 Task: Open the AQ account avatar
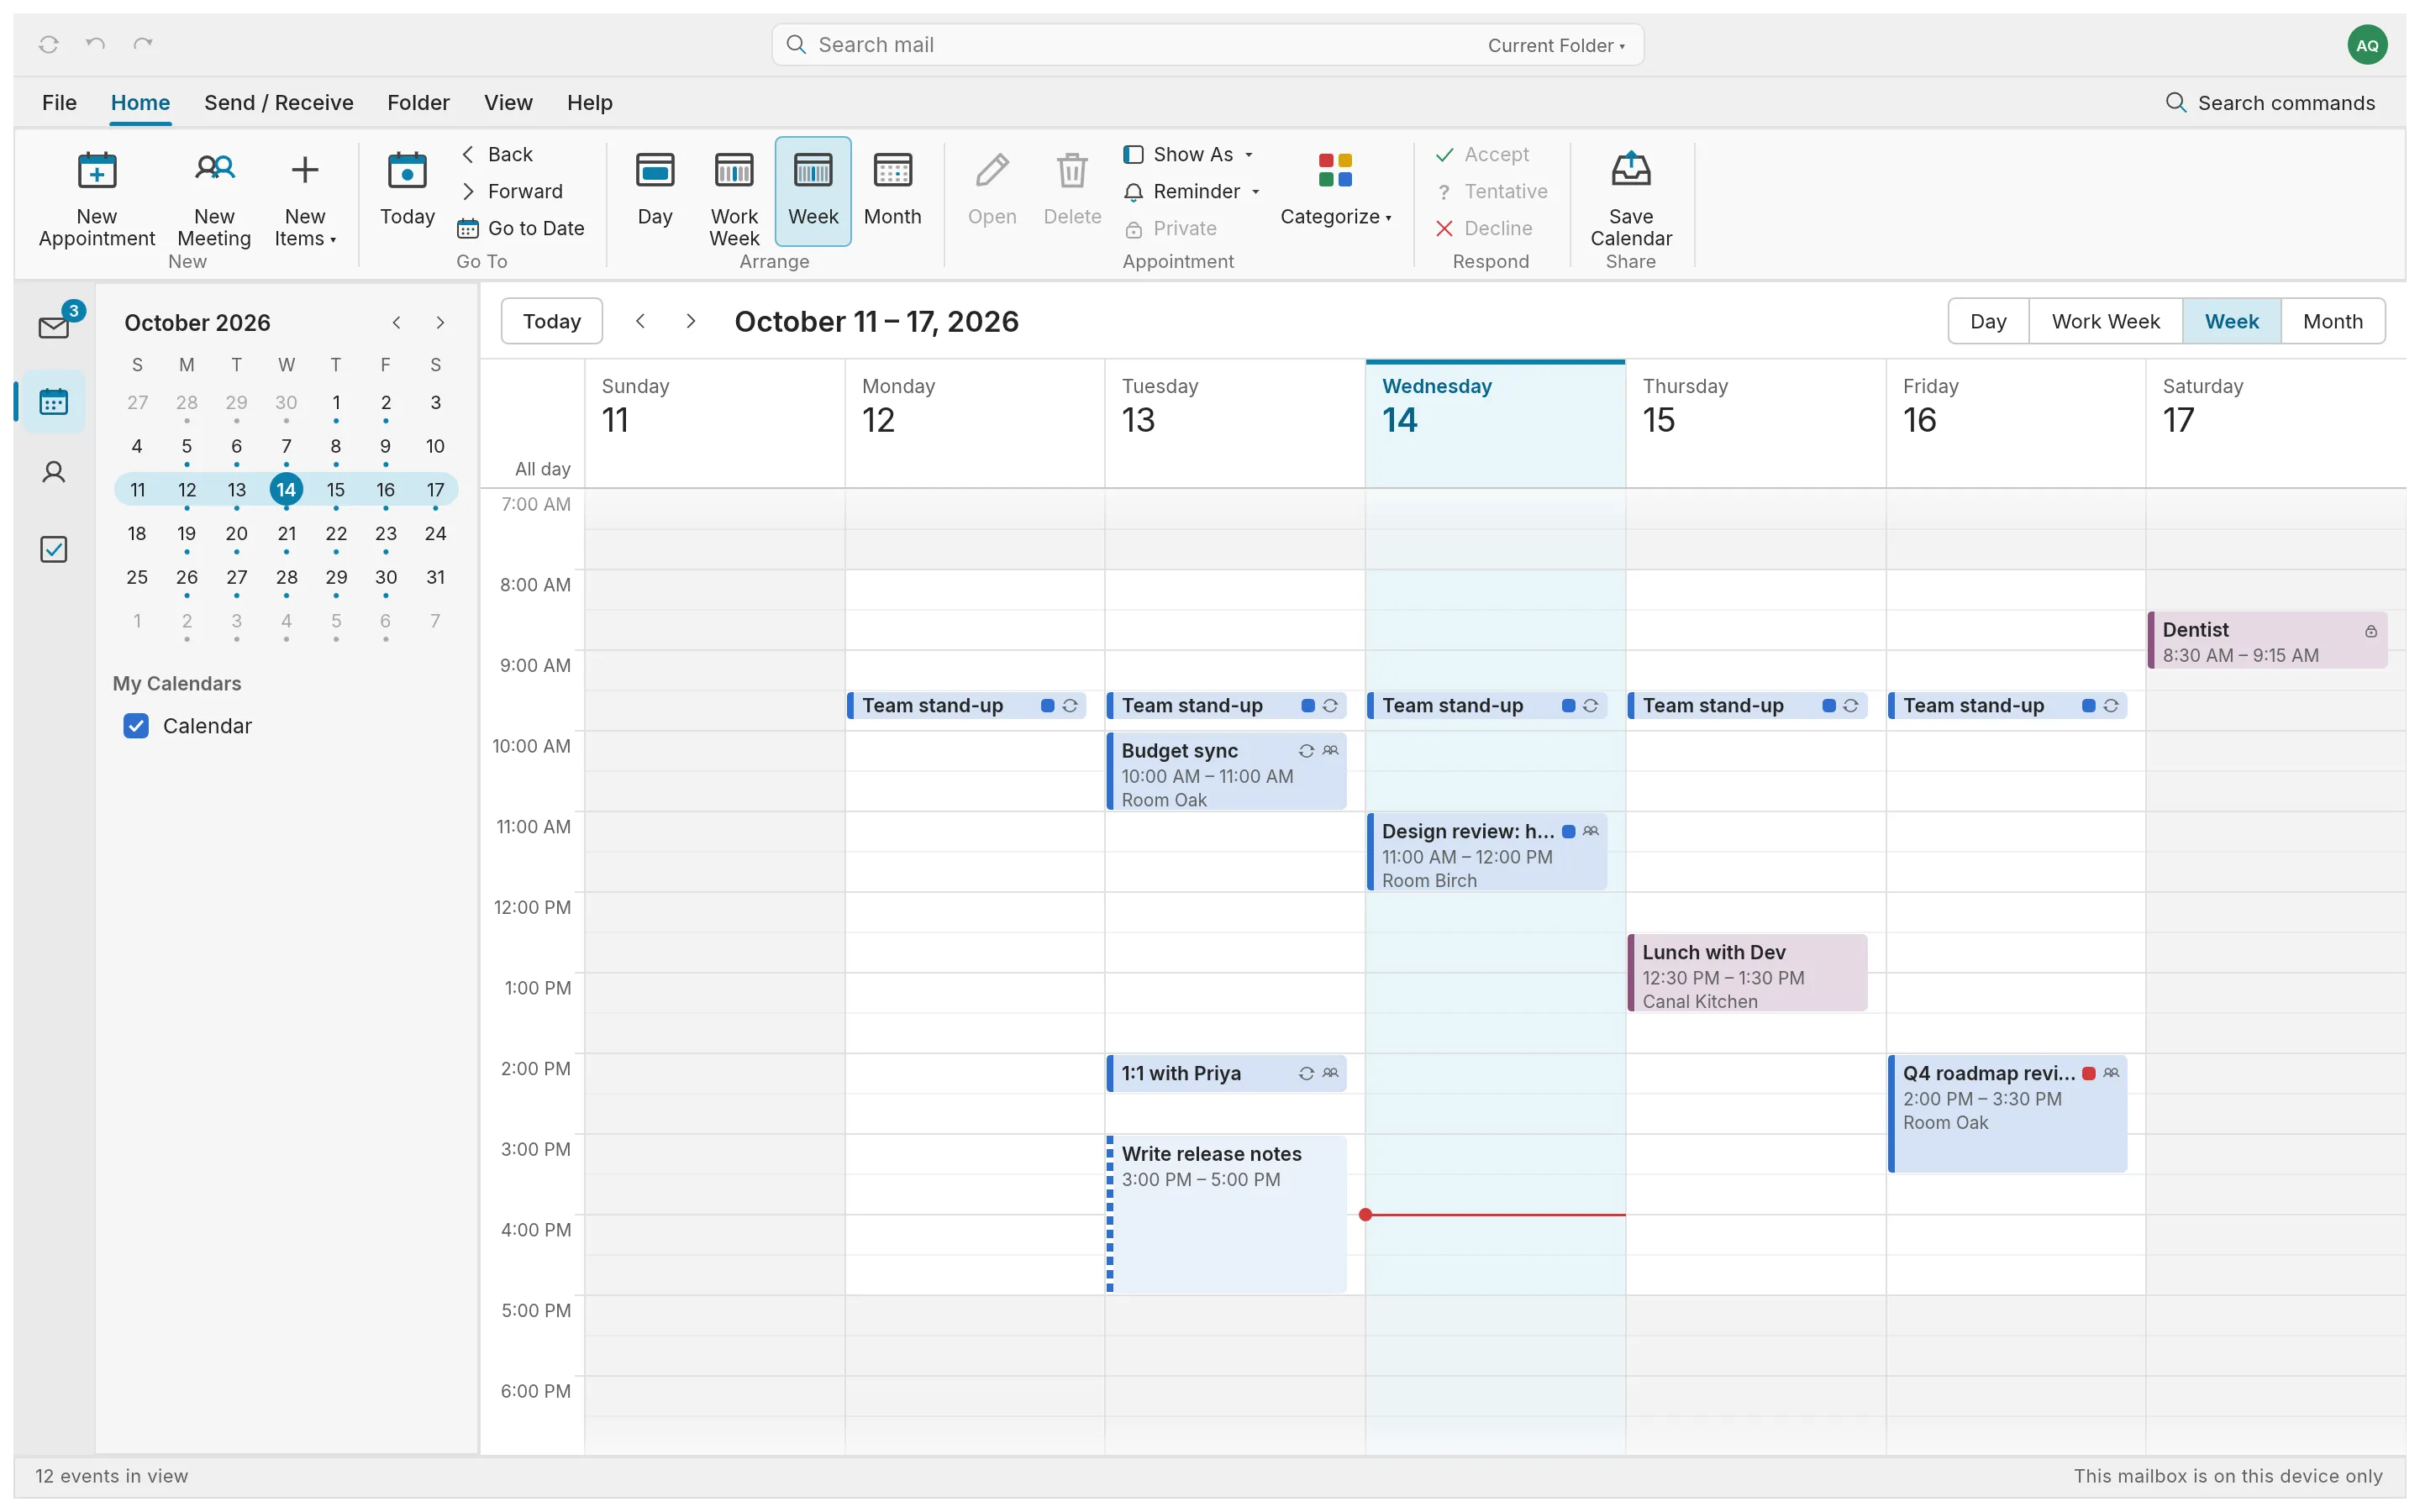pos(2366,45)
